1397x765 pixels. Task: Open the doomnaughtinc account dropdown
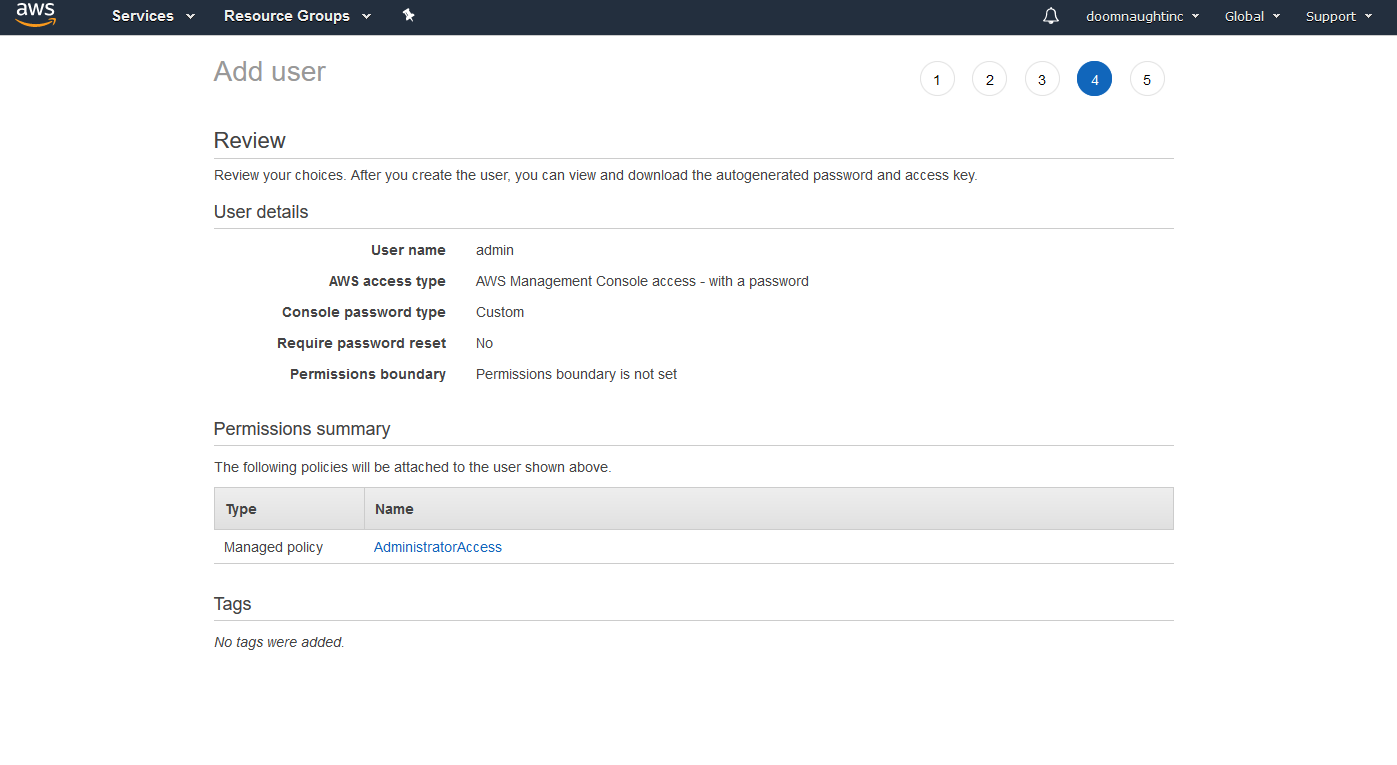(1143, 16)
